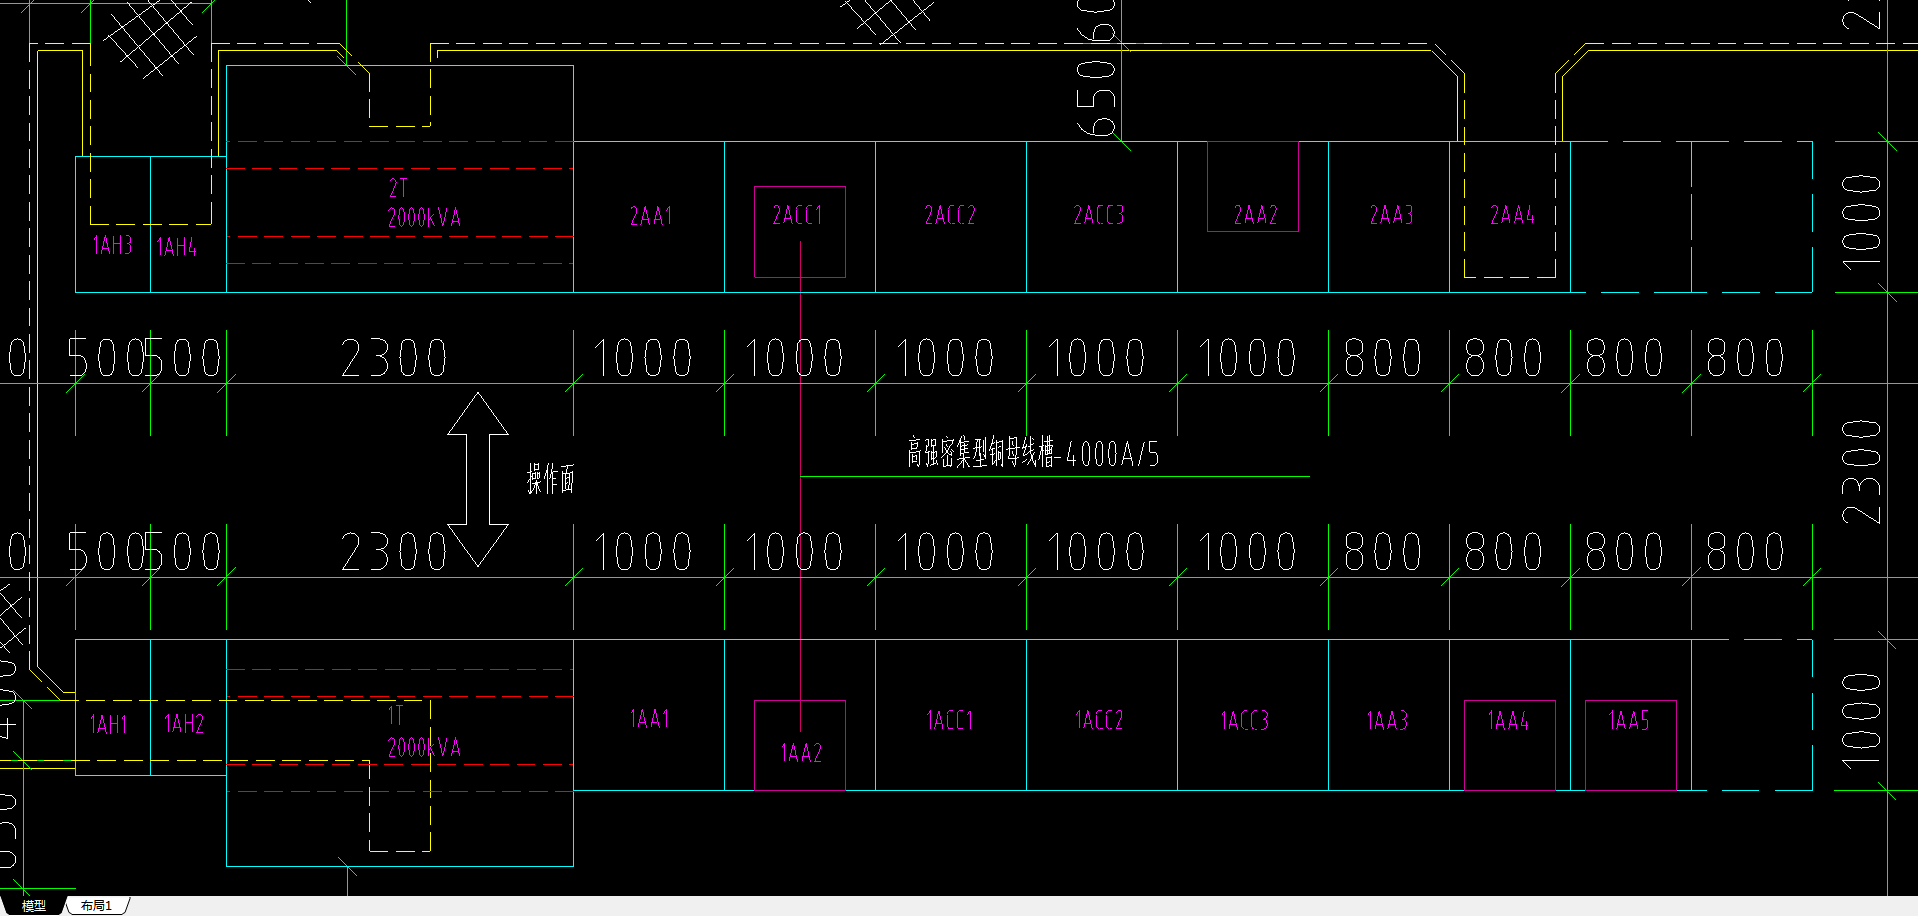Click the 2AA3 cabinet label

(x=1391, y=215)
